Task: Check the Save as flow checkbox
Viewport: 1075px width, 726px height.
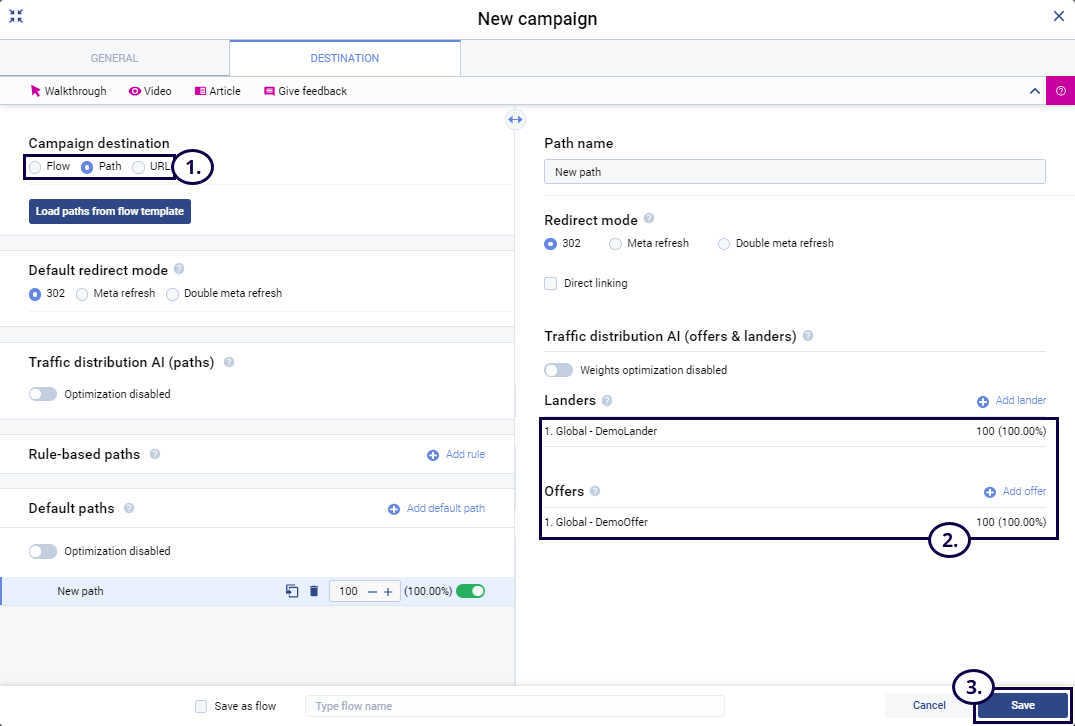Action: [202, 706]
